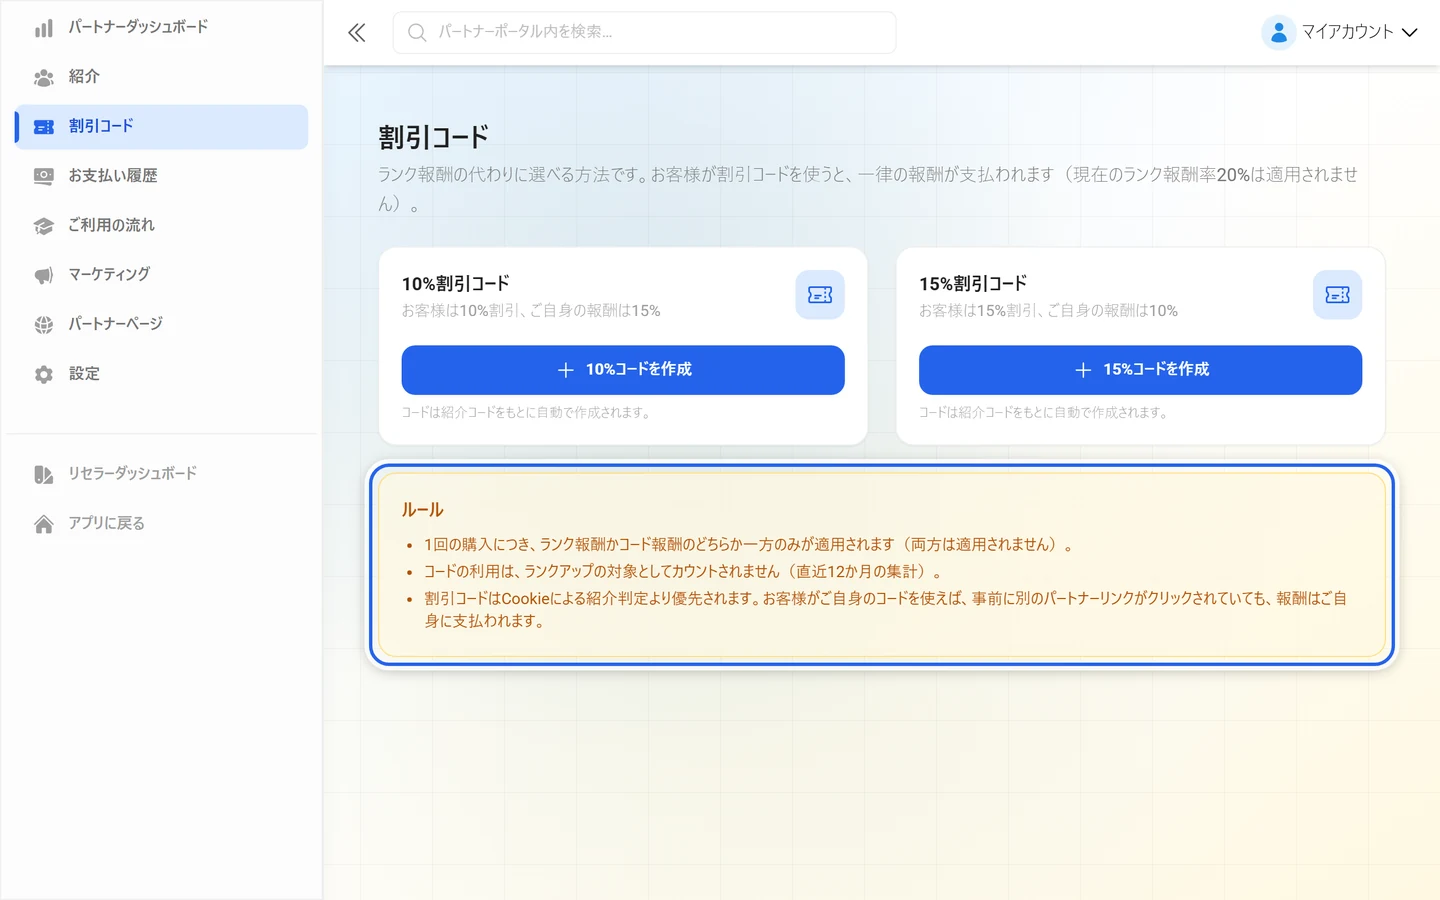Open パートナーダッシュボード menu item
Screen dimensions: 1440x900
pos(161,28)
